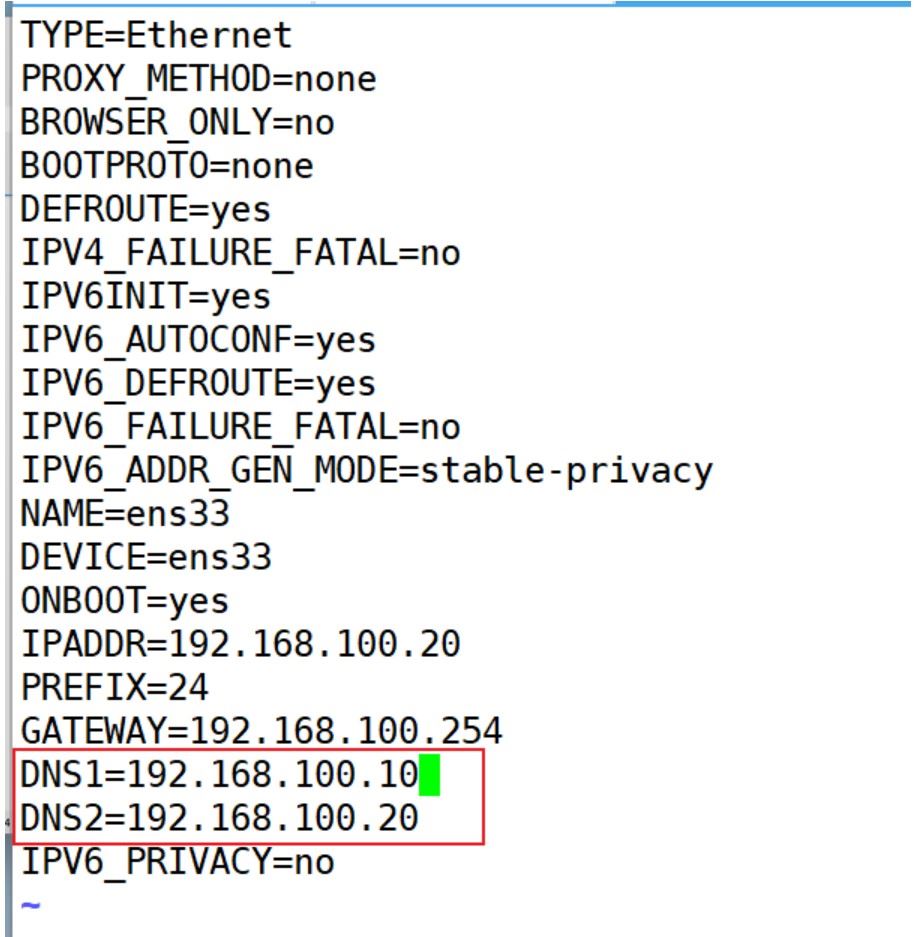
Task: Click the NAME=ens33 line
Action: 124,514
